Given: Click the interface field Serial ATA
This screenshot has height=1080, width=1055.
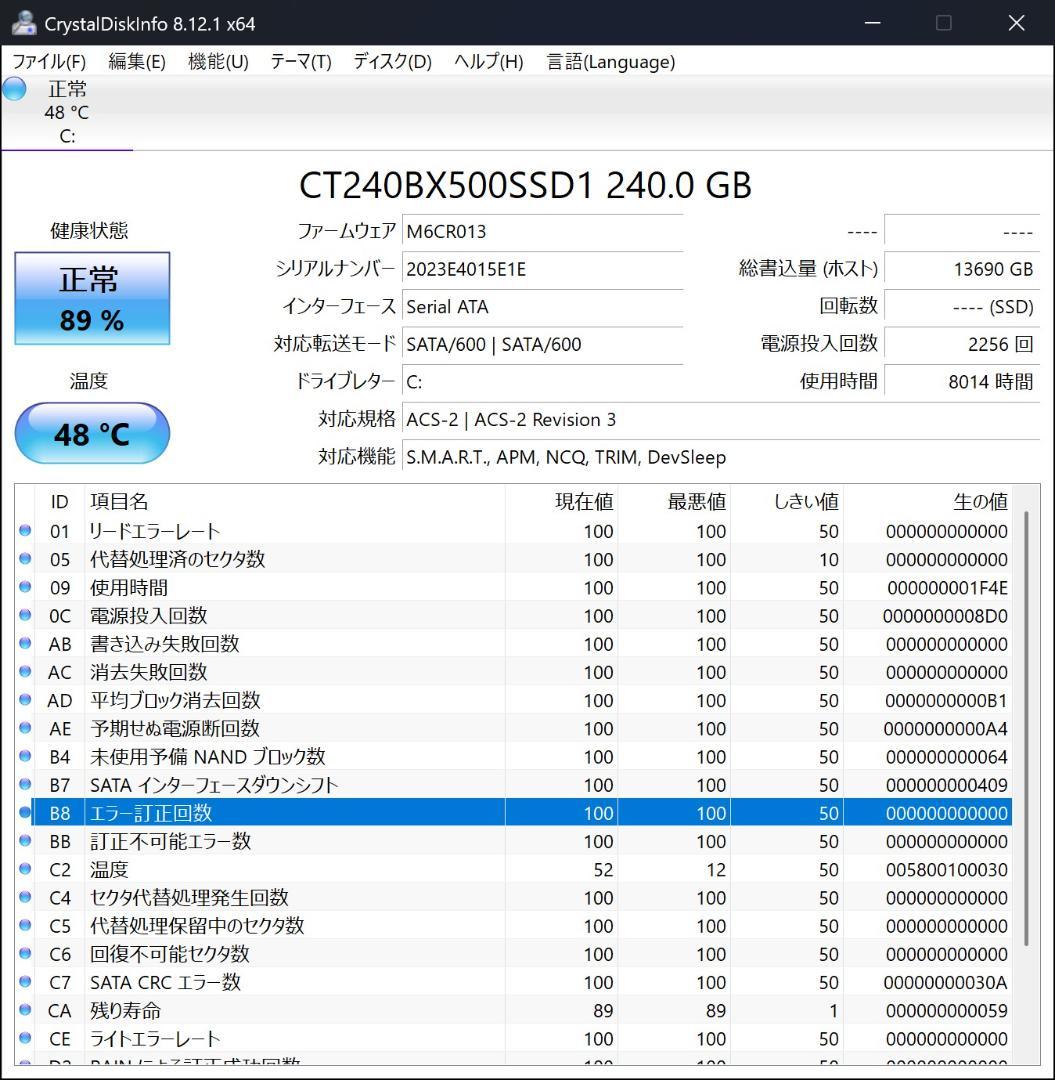Looking at the screenshot, I should point(543,307).
